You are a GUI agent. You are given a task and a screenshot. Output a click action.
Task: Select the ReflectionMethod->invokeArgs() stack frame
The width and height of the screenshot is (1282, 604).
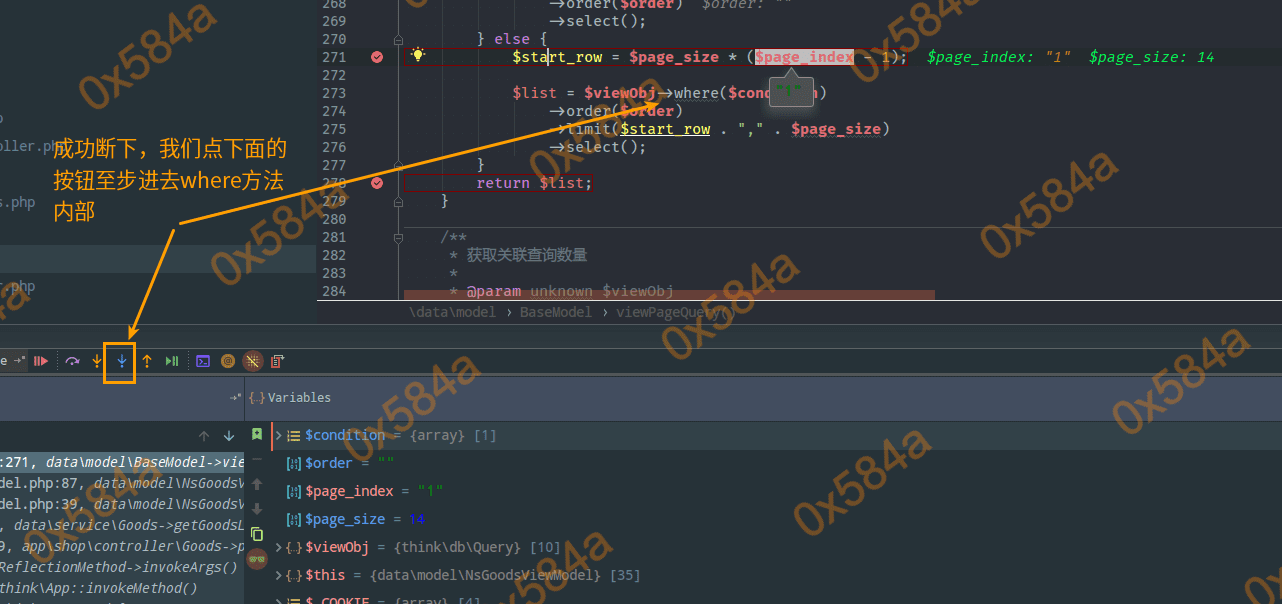pyautogui.click(x=118, y=567)
